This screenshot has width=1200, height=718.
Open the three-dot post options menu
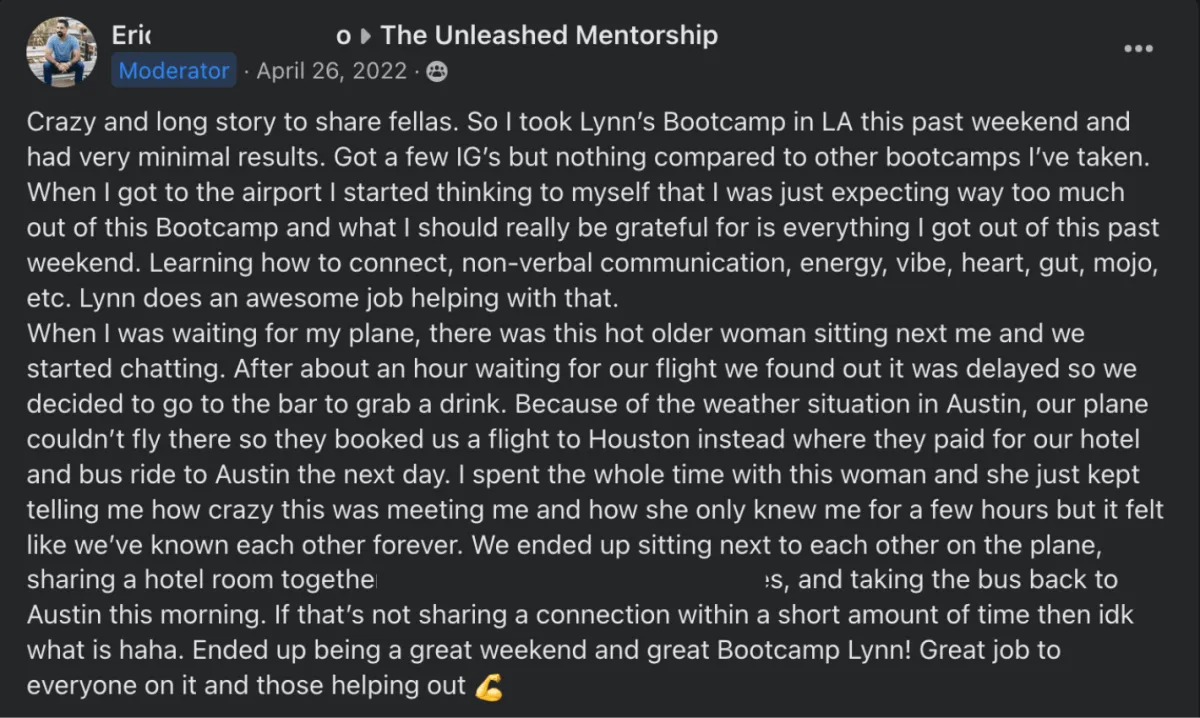1138,49
